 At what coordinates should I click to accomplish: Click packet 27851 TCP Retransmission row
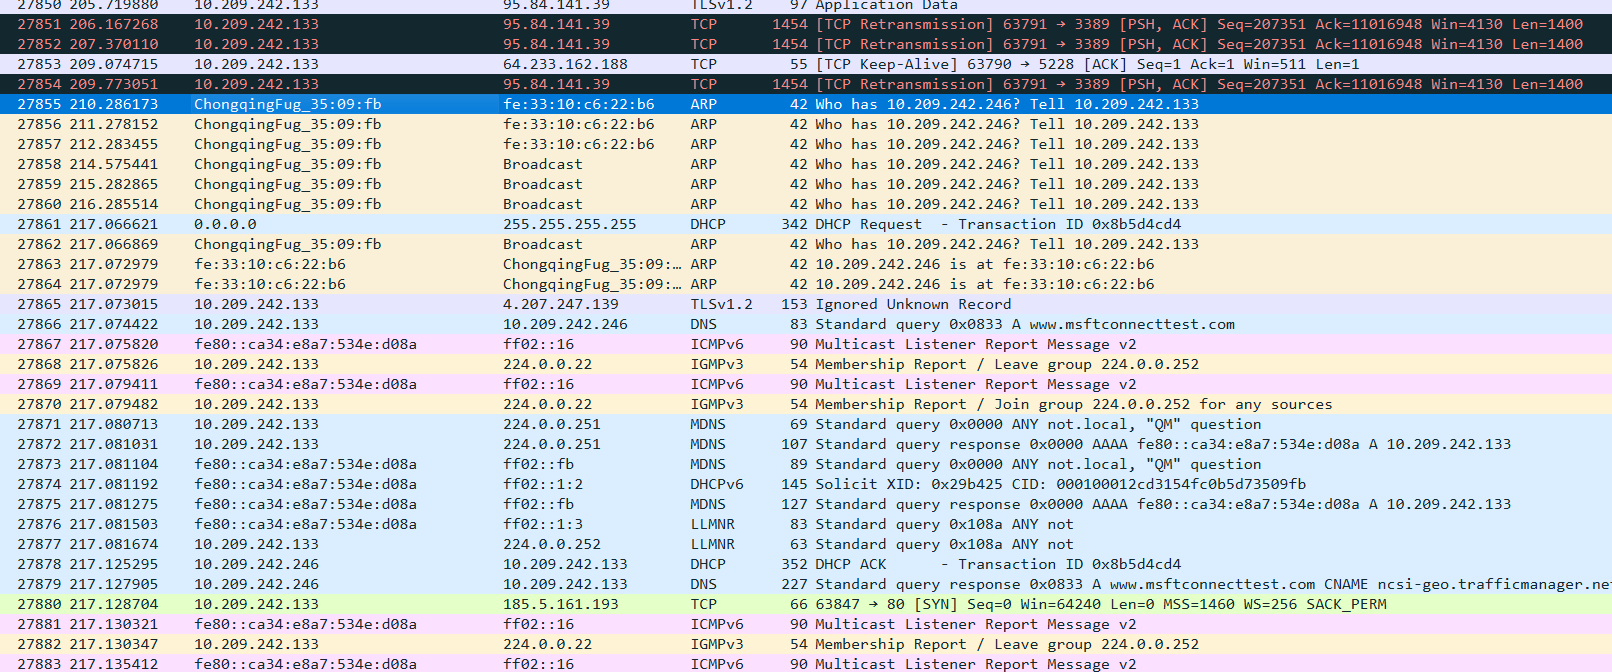[800, 24]
